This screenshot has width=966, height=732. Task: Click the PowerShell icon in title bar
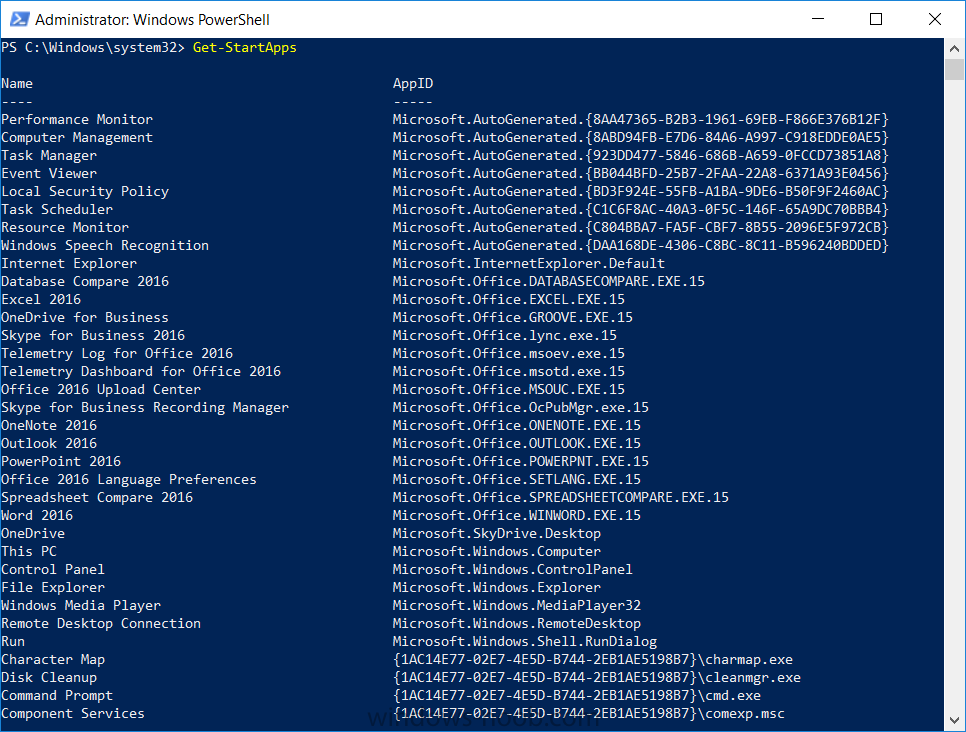tap(19, 19)
